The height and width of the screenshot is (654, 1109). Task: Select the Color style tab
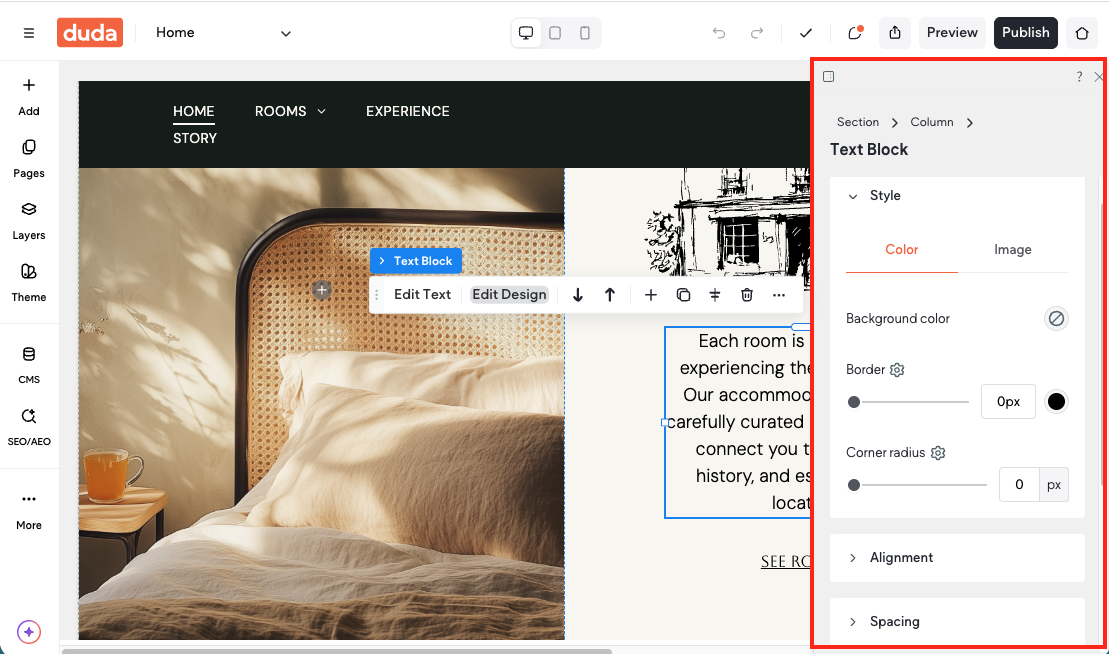(x=901, y=250)
